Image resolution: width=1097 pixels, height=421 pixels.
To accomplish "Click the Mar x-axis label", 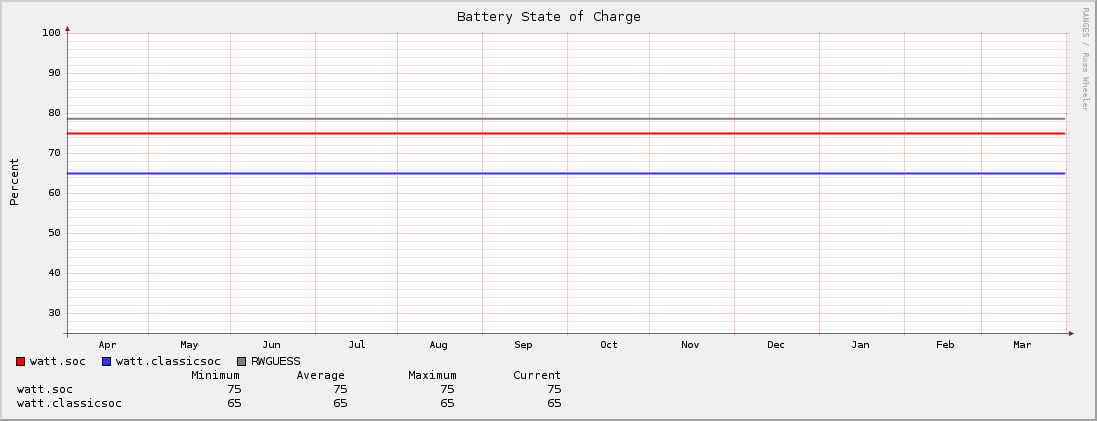I will click(x=1022, y=345).
